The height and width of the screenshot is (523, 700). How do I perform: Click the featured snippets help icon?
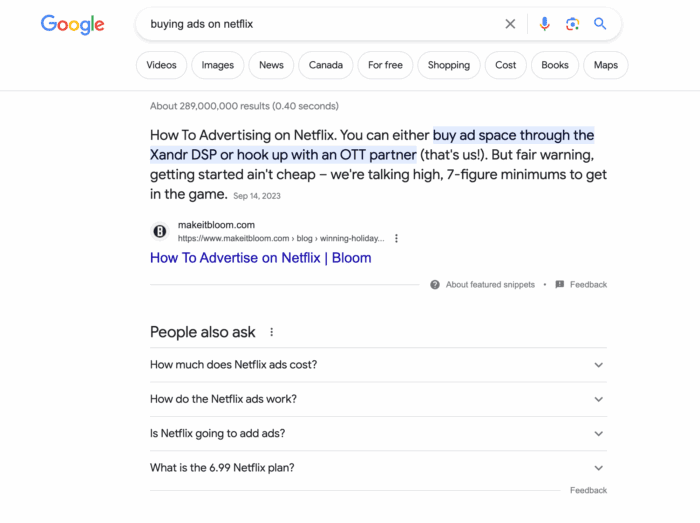tap(435, 285)
